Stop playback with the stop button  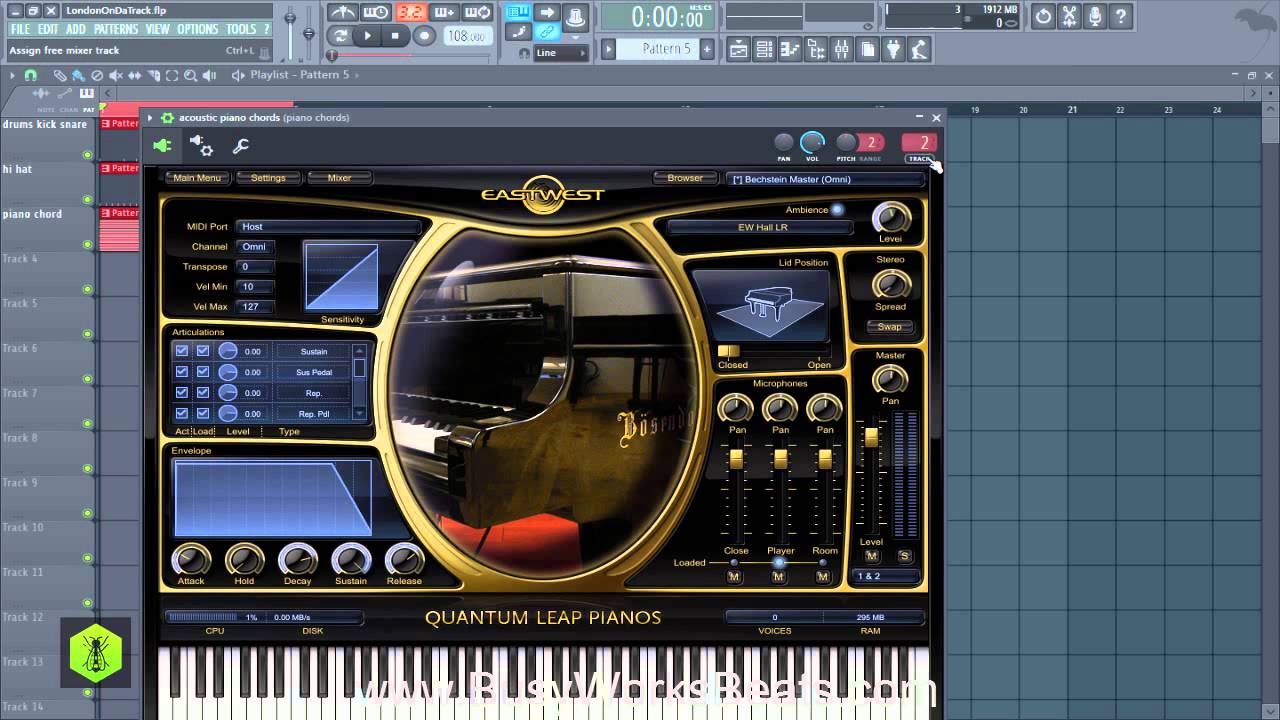click(395, 36)
